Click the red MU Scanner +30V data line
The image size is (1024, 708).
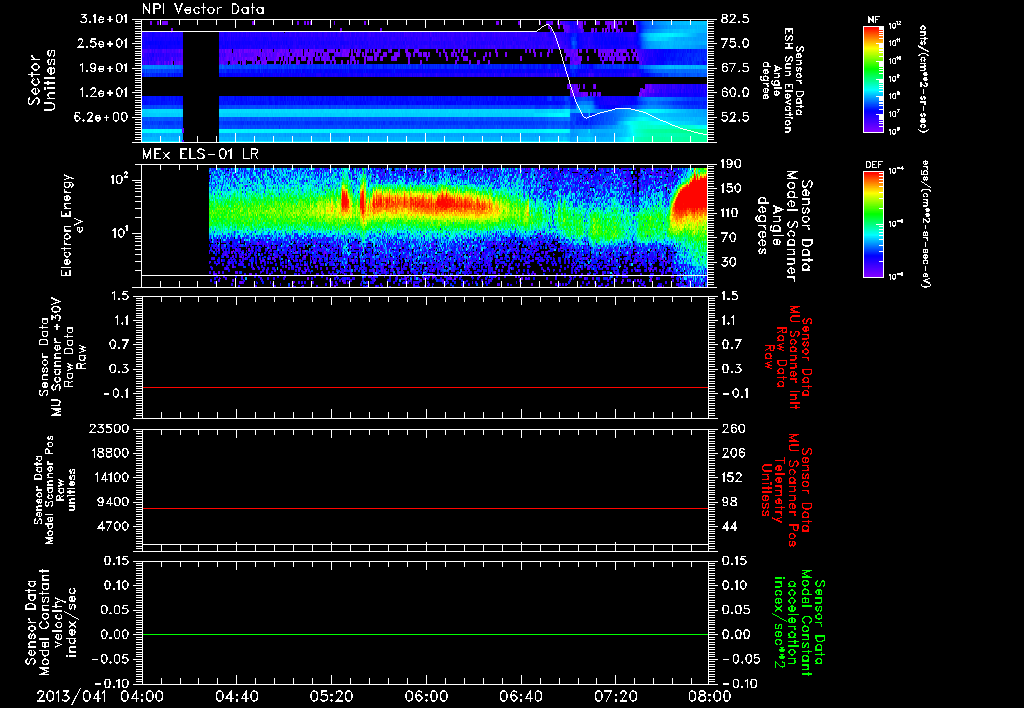425,387
